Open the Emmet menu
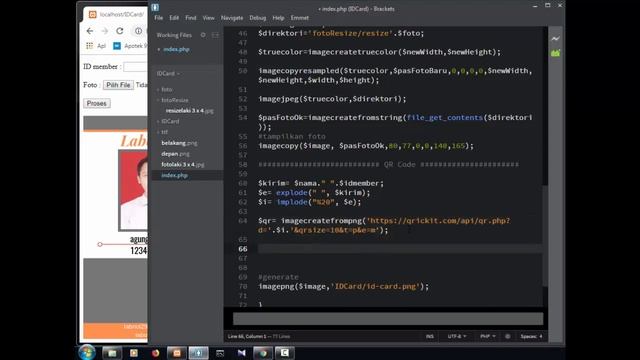Screen dimensions: 640x360 (300, 18)
